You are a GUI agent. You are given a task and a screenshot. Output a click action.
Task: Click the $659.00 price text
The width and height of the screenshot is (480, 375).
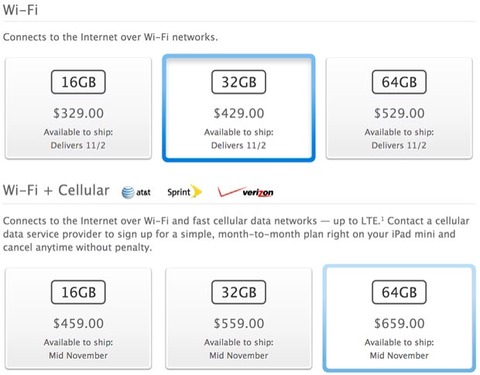pyautogui.click(x=399, y=324)
